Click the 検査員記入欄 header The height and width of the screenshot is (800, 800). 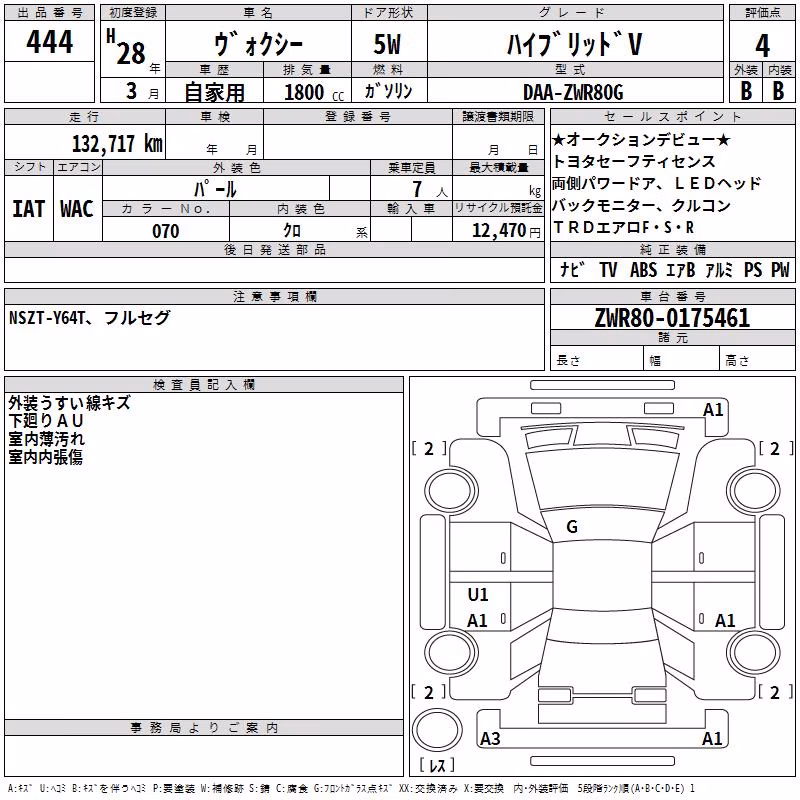204,385
